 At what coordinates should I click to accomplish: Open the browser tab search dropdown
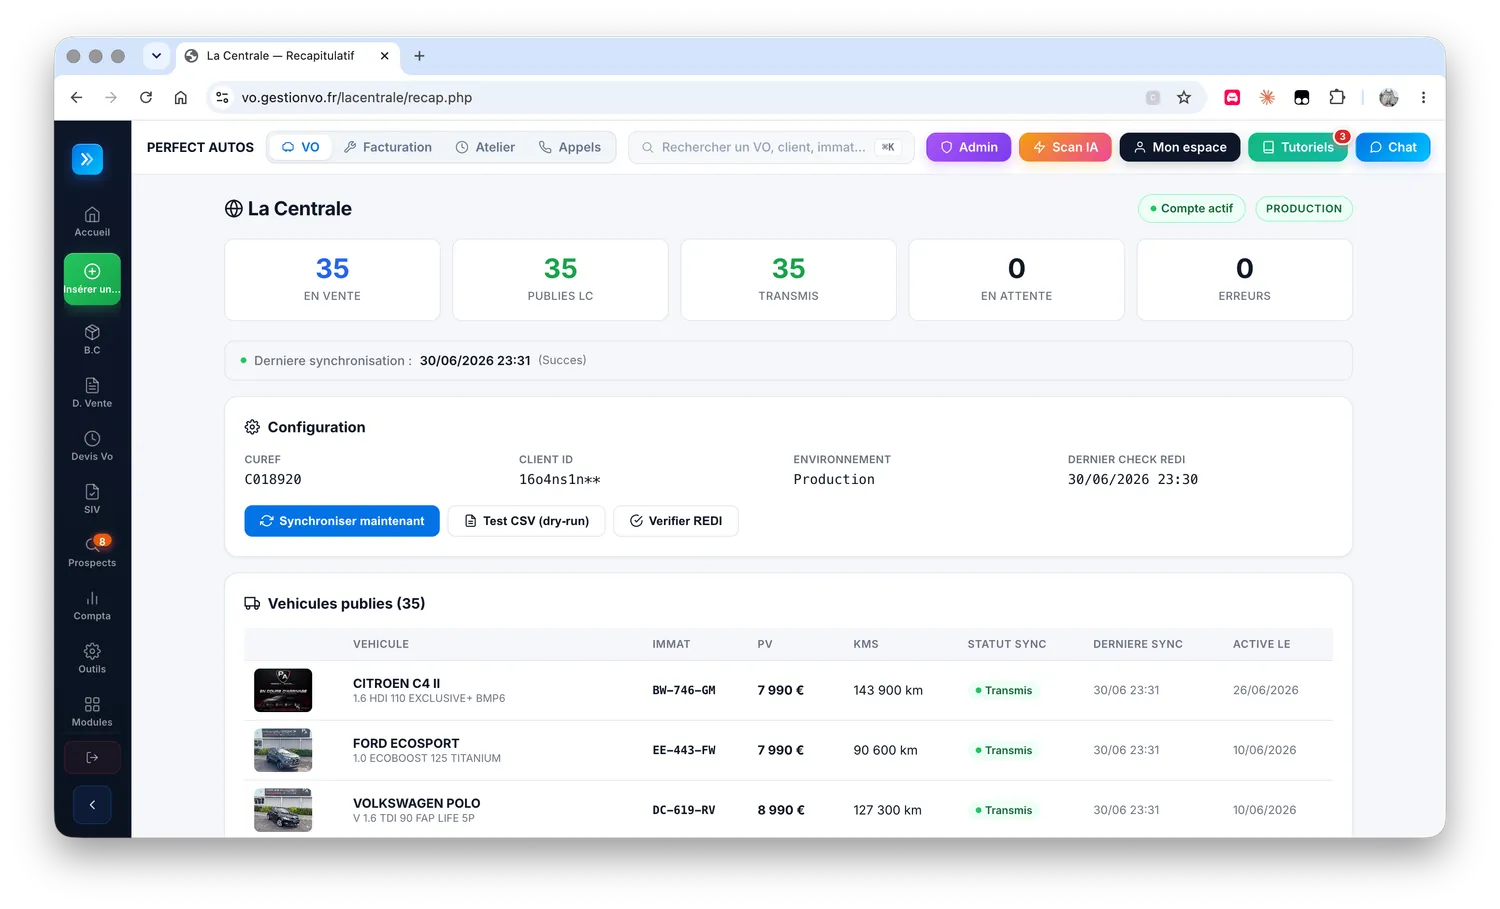pos(156,56)
